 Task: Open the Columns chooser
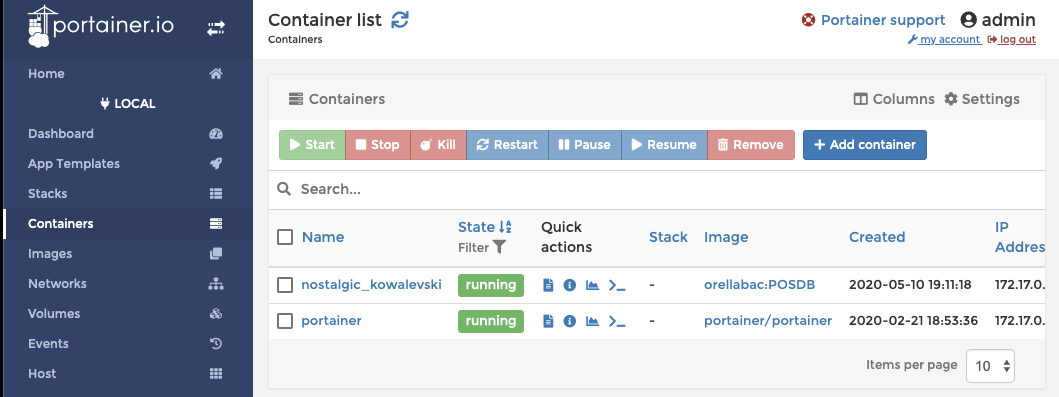pos(894,99)
